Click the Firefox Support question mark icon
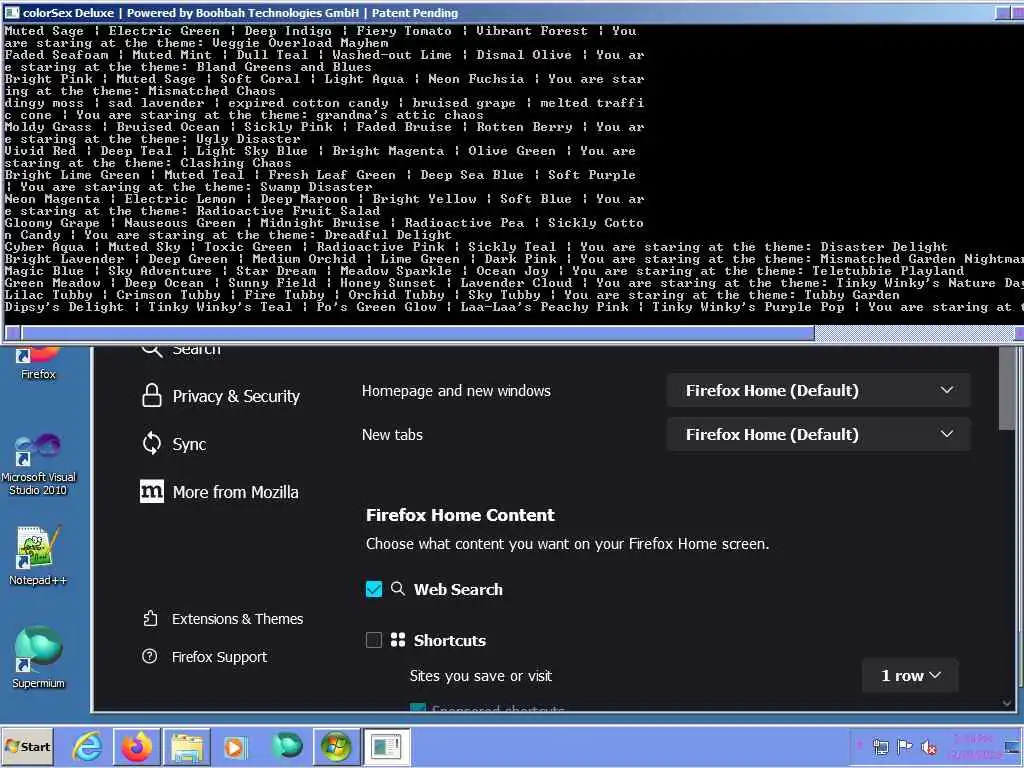 tap(150, 656)
